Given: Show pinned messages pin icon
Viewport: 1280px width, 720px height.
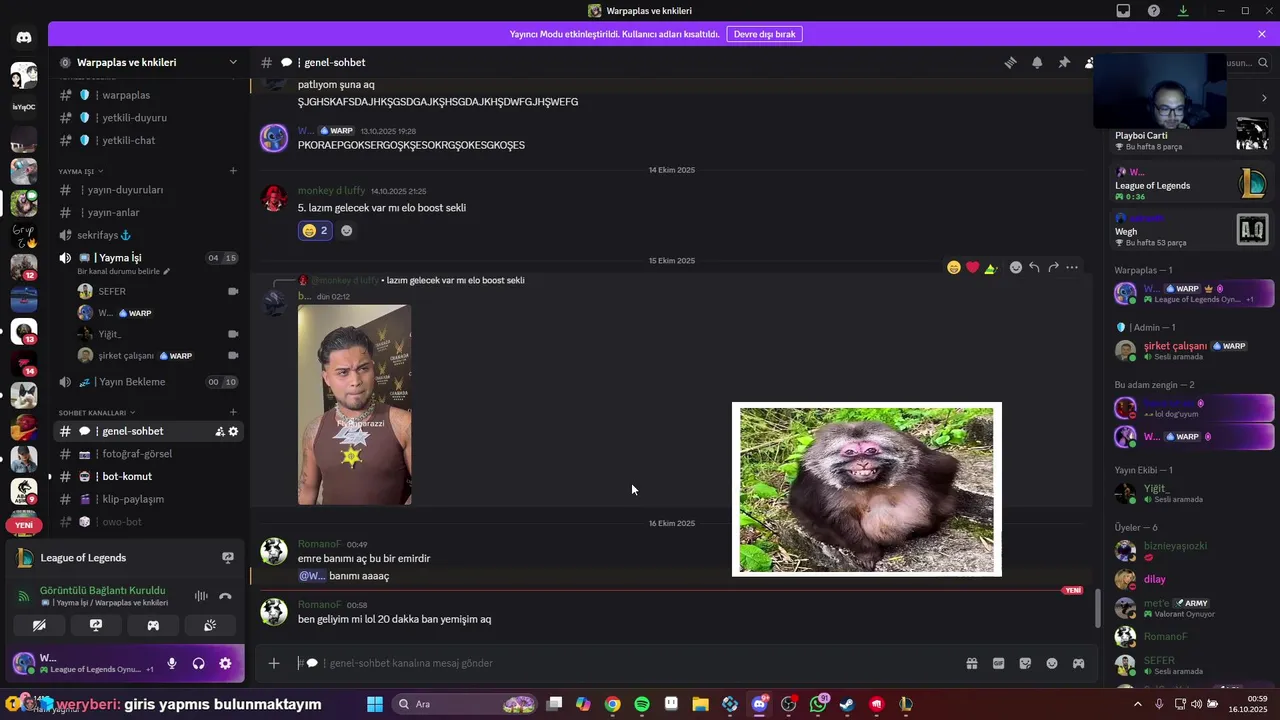Looking at the screenshot, I should (x=1064, y=62).
